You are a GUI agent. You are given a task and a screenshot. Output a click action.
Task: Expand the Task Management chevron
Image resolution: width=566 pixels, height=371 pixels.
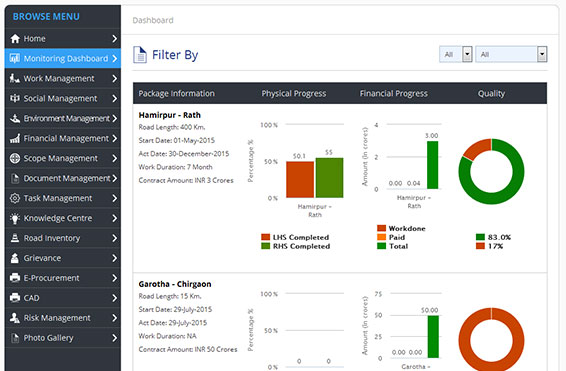pyautogui.click(x=114, y=198)
